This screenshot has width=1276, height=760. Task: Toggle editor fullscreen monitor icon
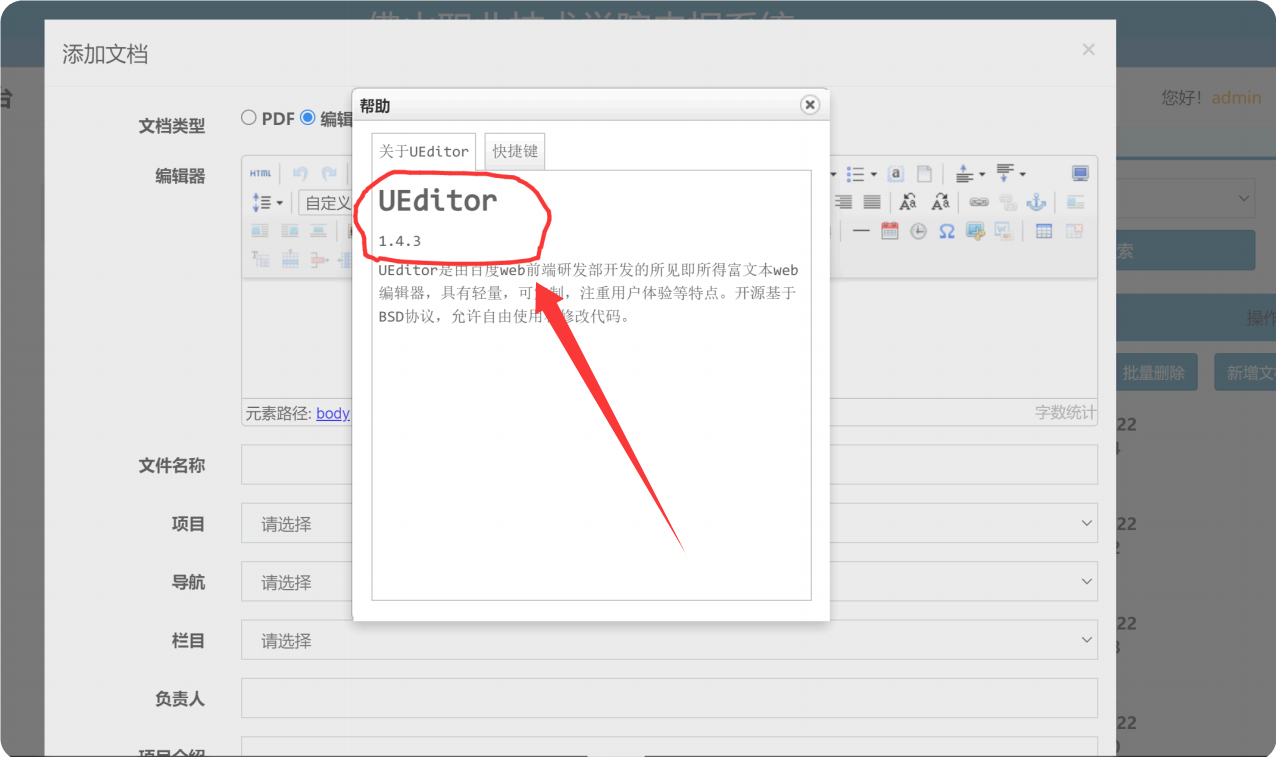tap(1080, 174)
